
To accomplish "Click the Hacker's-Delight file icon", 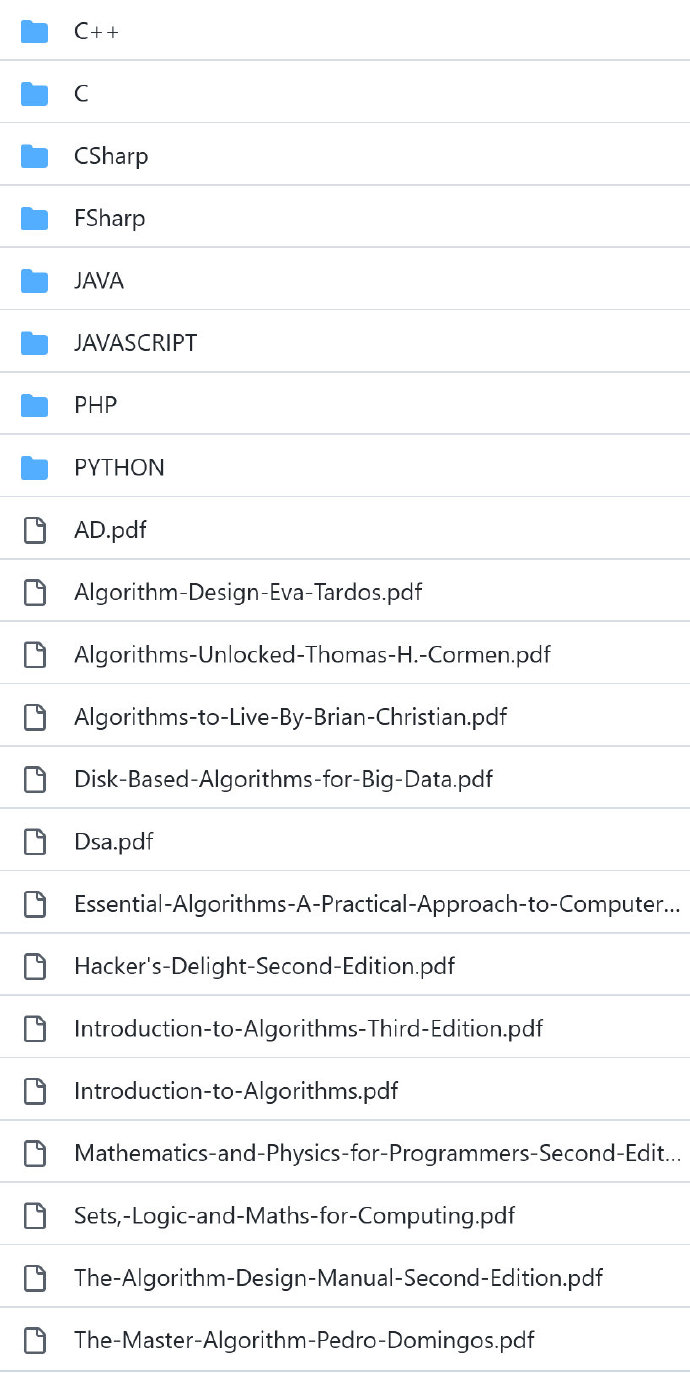I will 34,966.
